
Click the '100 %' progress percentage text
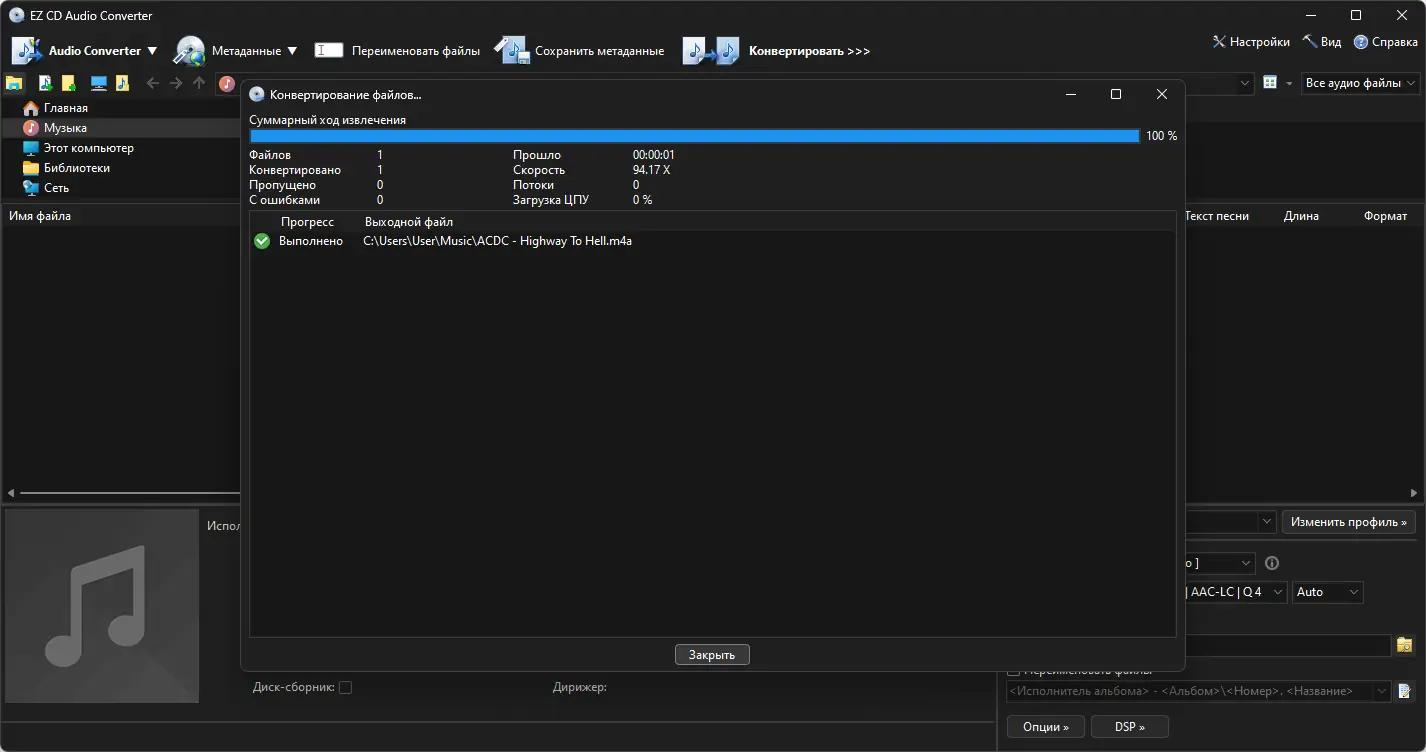click(x=1161, y=136)
